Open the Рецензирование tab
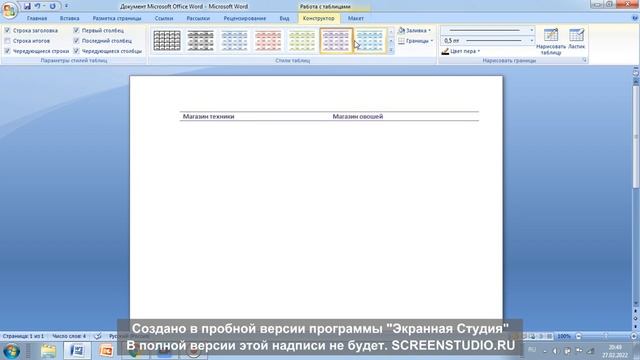 pos(244,18)
